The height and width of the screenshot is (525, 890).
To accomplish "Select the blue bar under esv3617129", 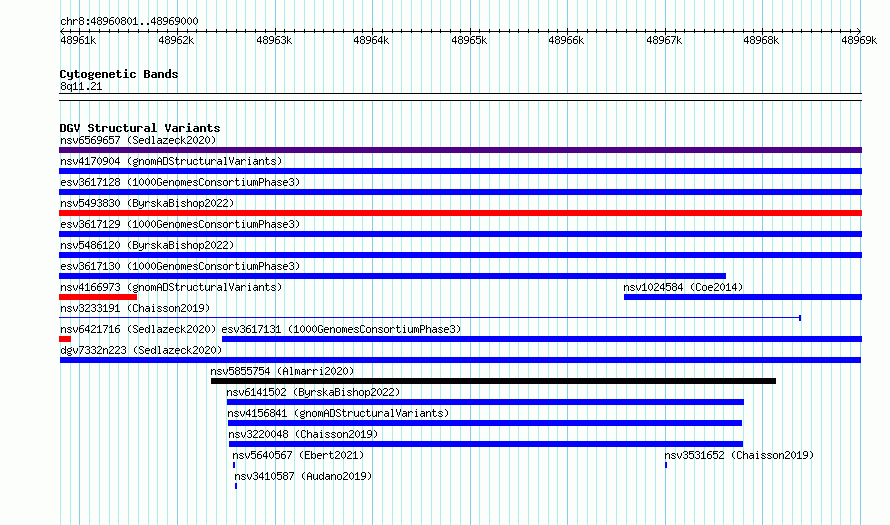I will coord(460,234).
